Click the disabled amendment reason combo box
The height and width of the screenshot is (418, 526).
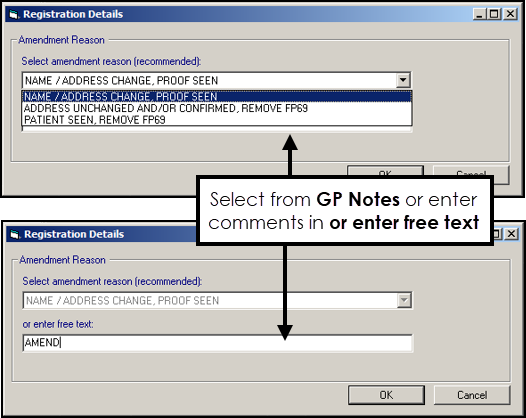coord(217,300)
